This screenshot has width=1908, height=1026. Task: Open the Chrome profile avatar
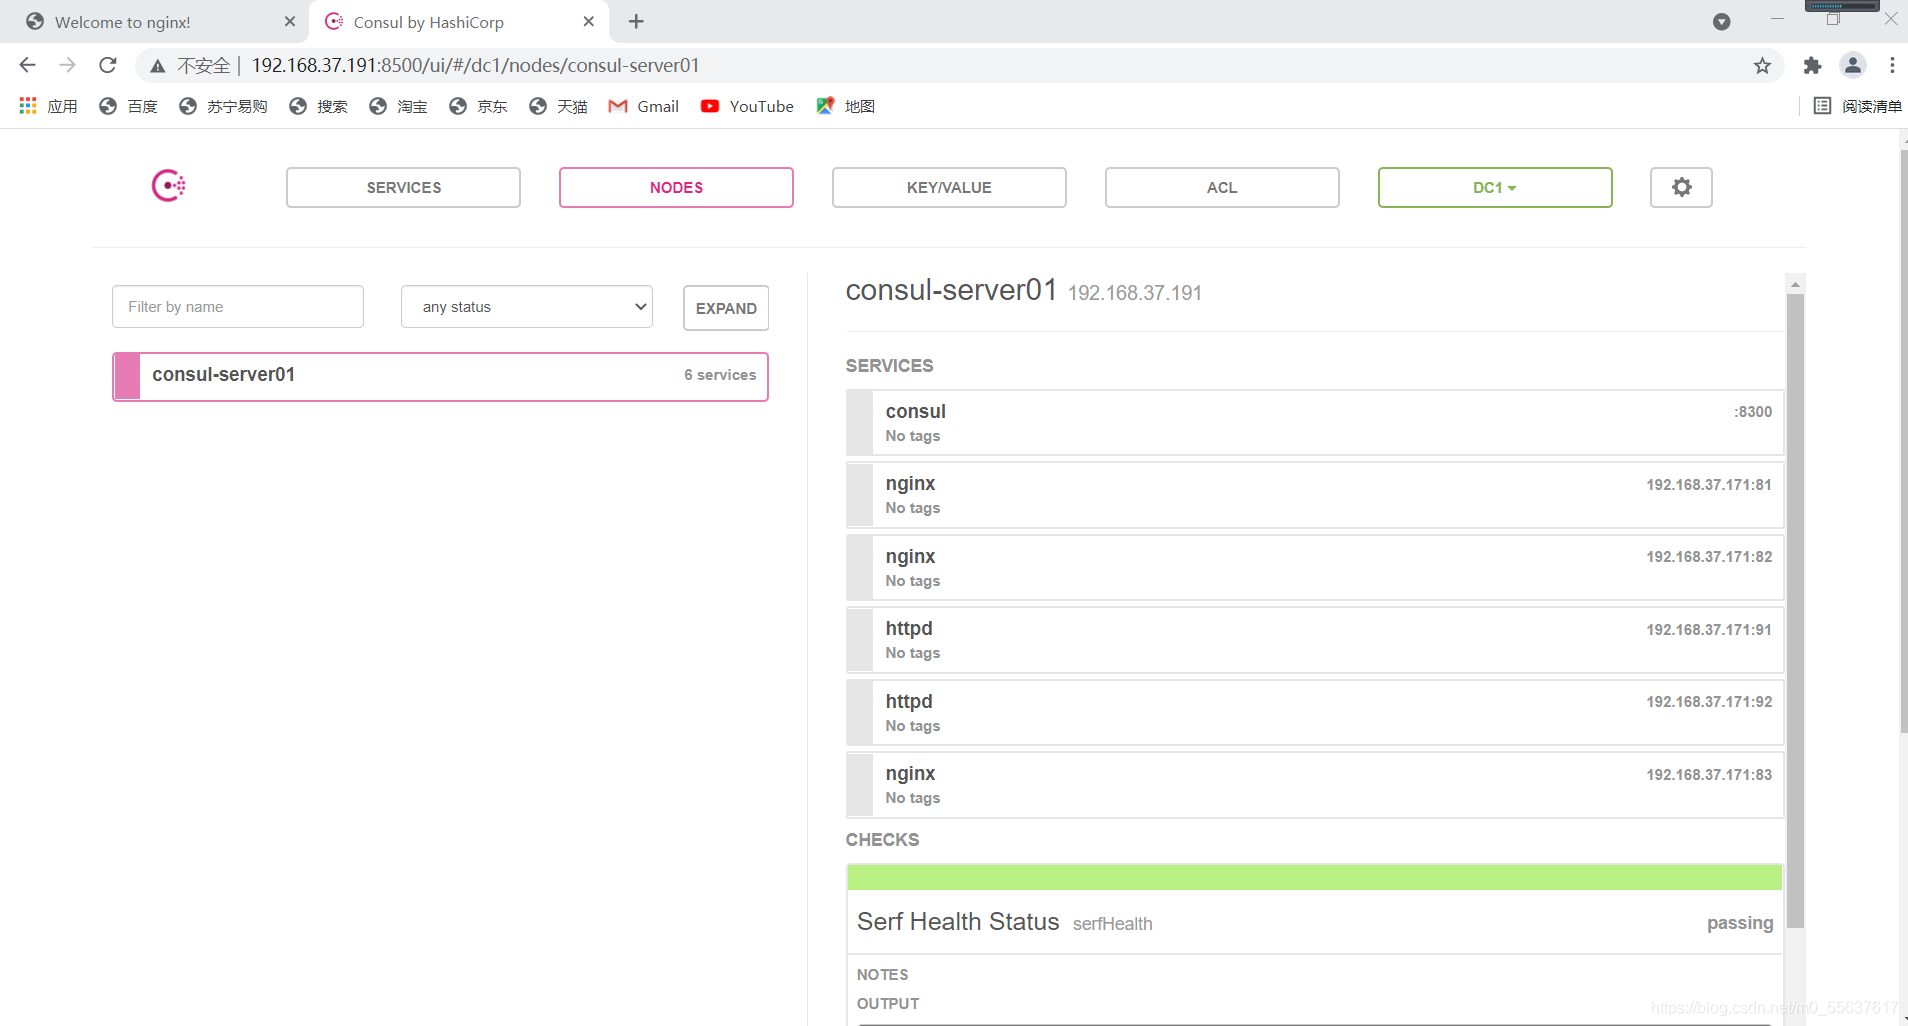coord(1853,65)
